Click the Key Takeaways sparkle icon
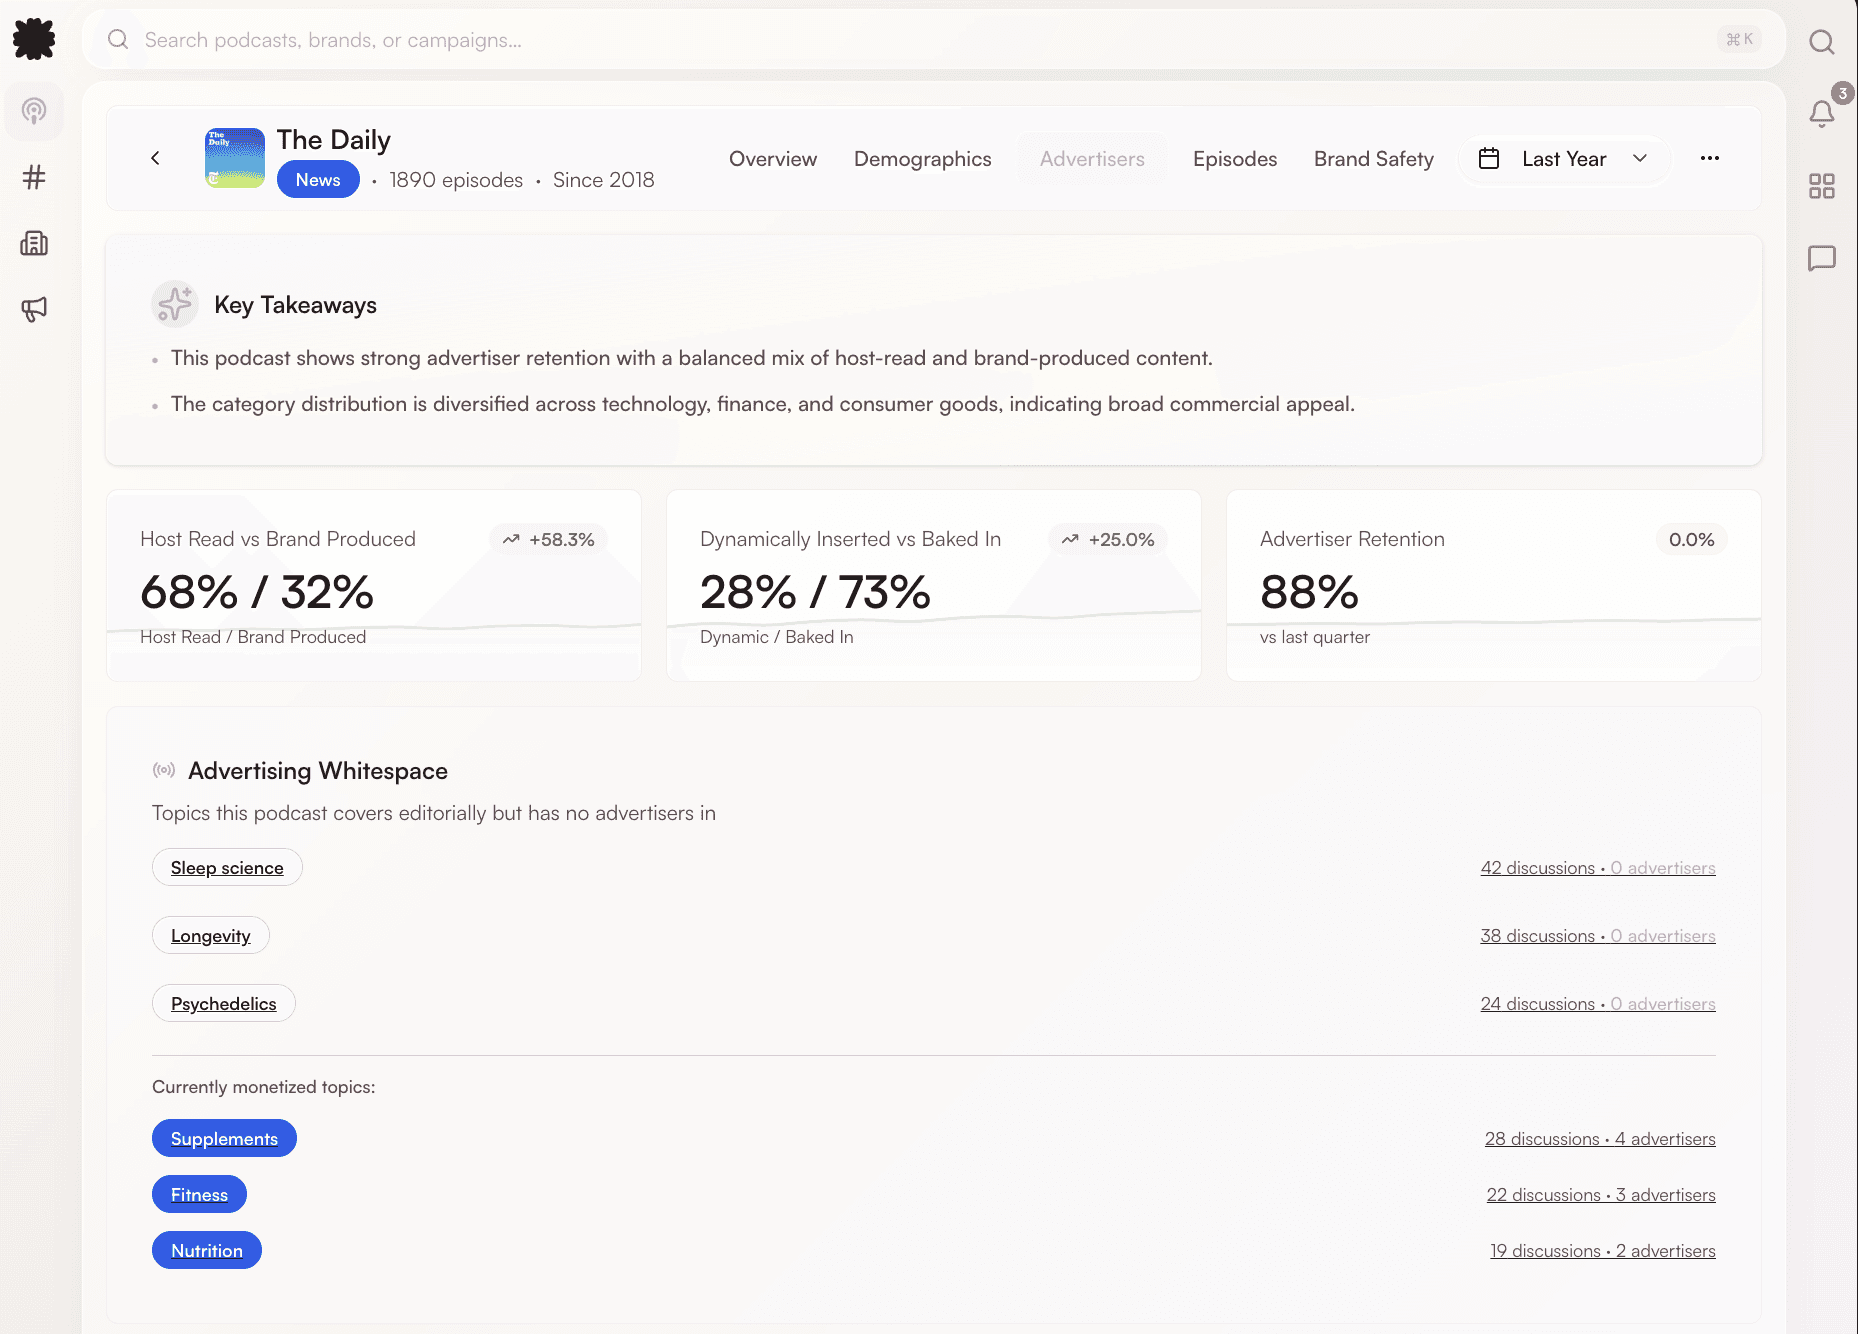 [175, 304]
